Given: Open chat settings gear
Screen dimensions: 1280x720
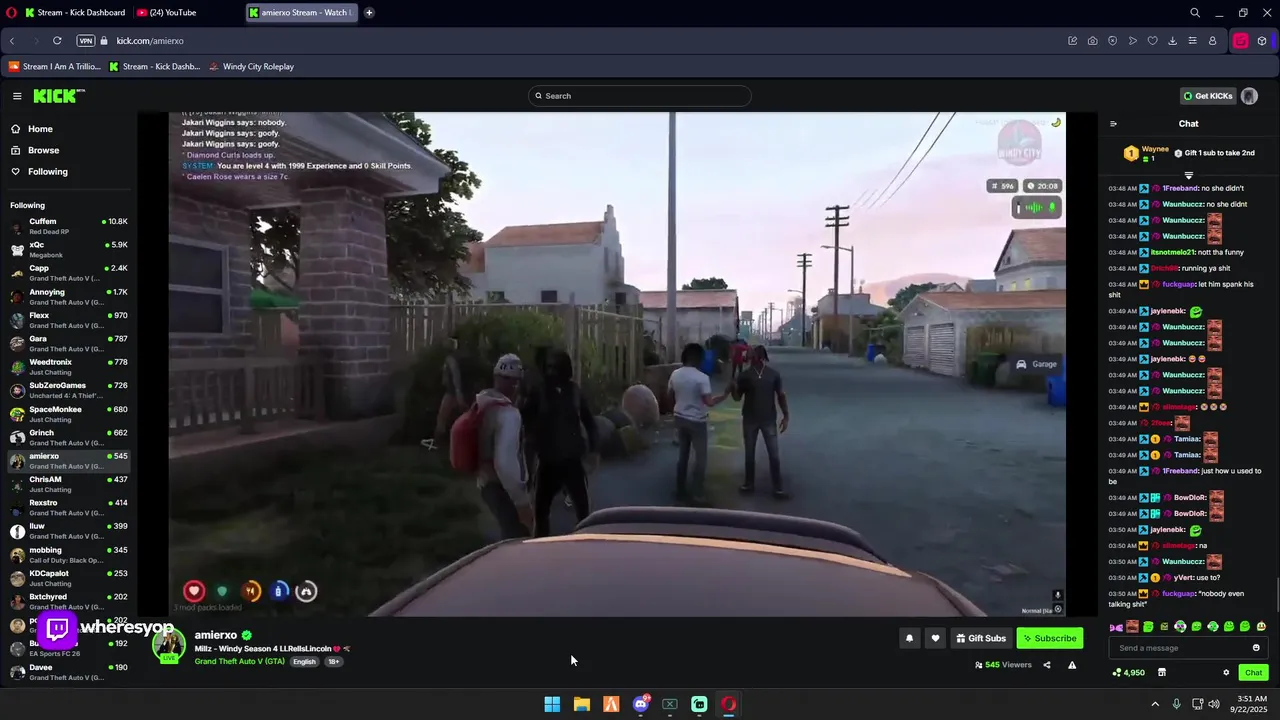Looking at the screenshot, I should point(1226,673).
